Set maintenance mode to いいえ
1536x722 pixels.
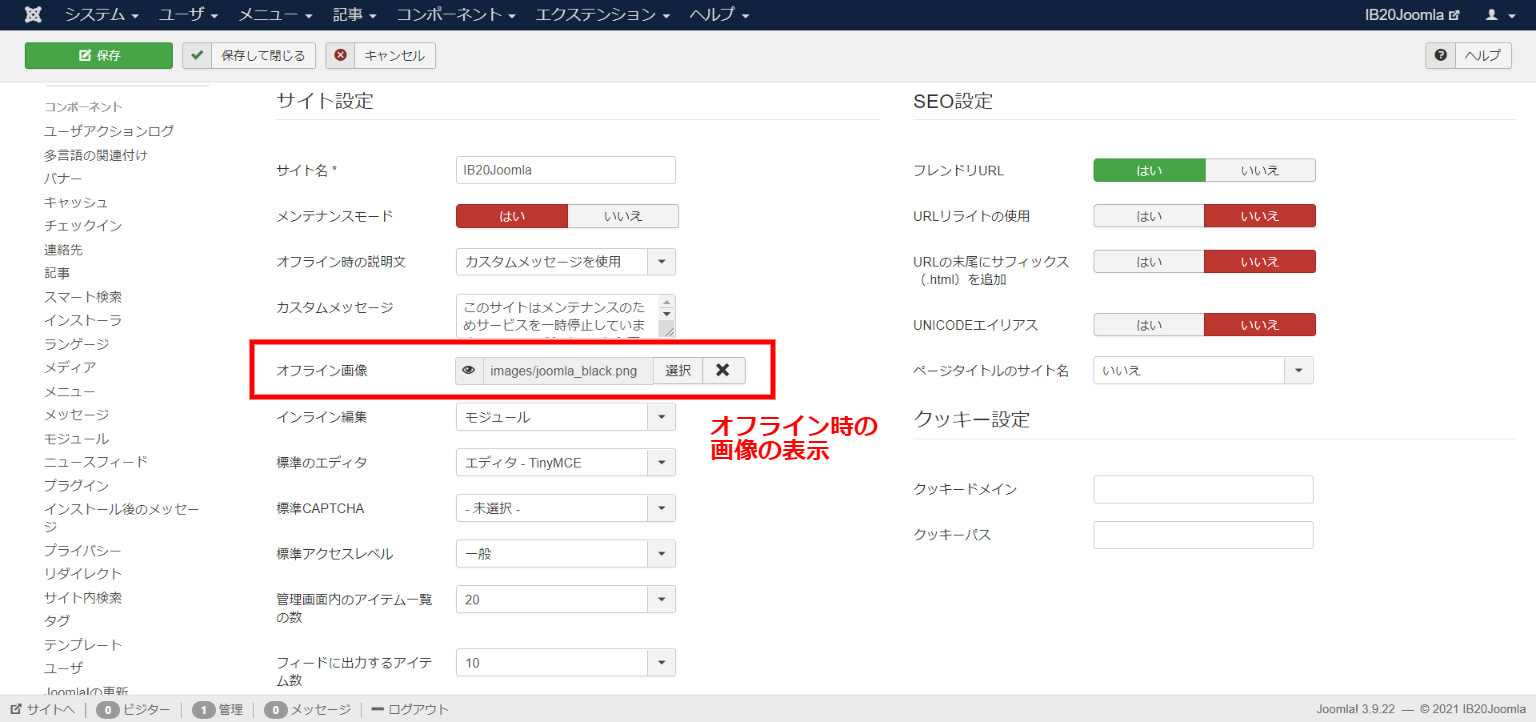coord(622,216)
